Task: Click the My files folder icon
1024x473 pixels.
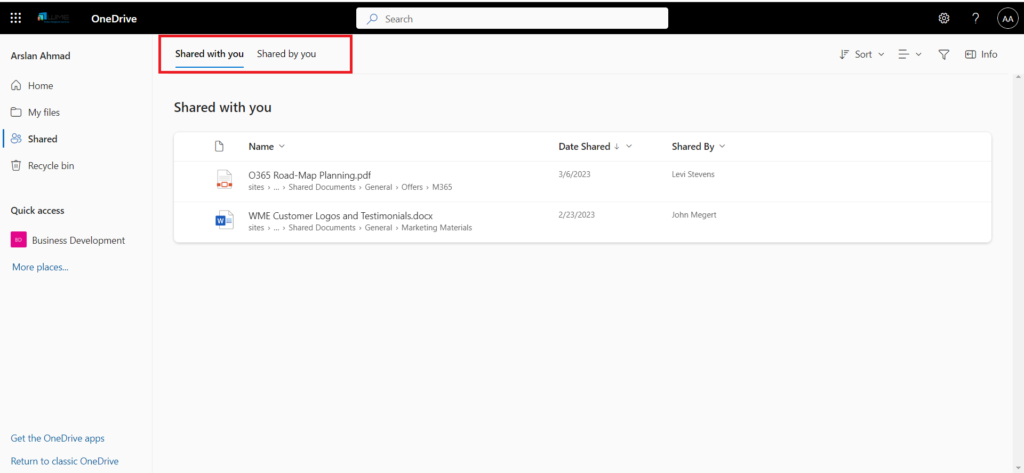Action: pyautogui.click(x=16, y=112)
